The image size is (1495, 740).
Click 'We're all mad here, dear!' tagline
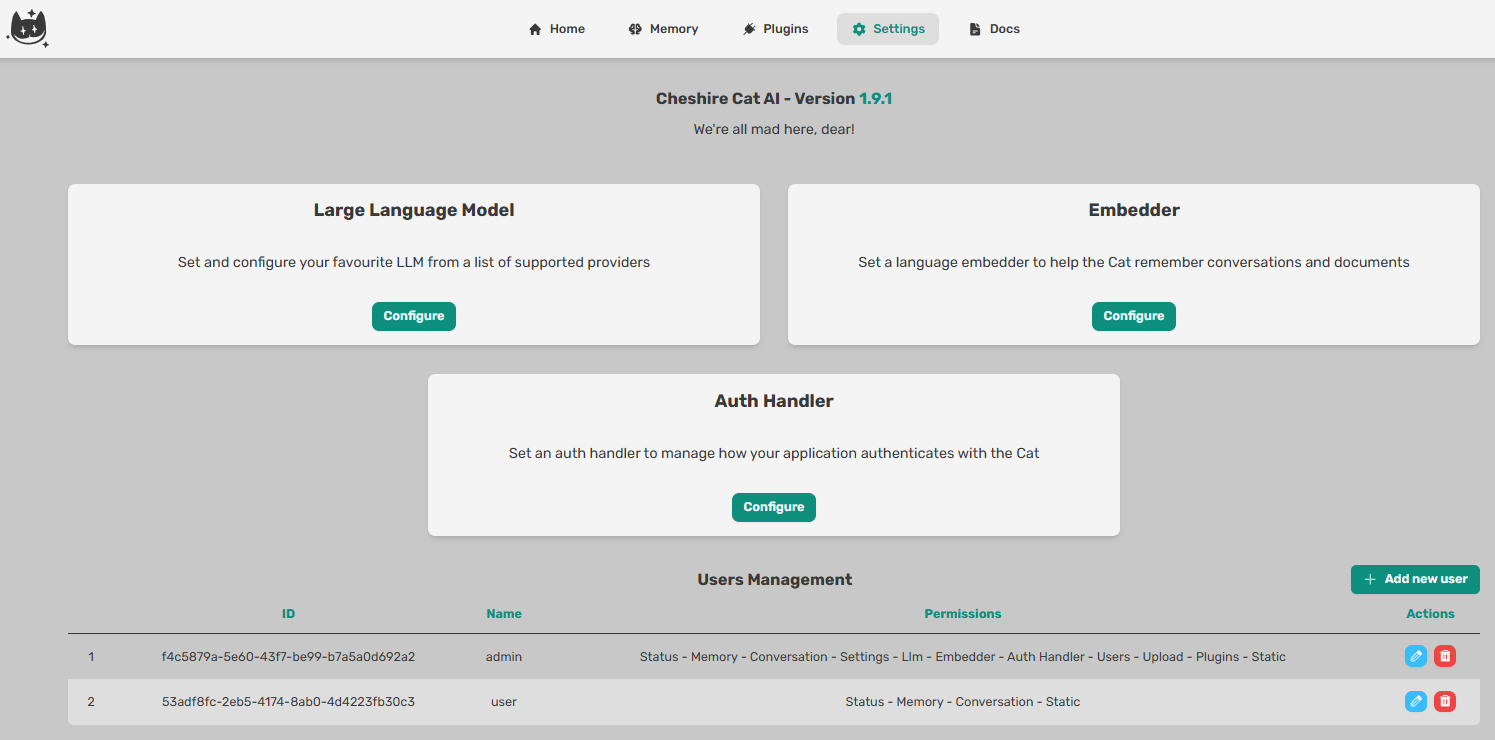(774, 130)
